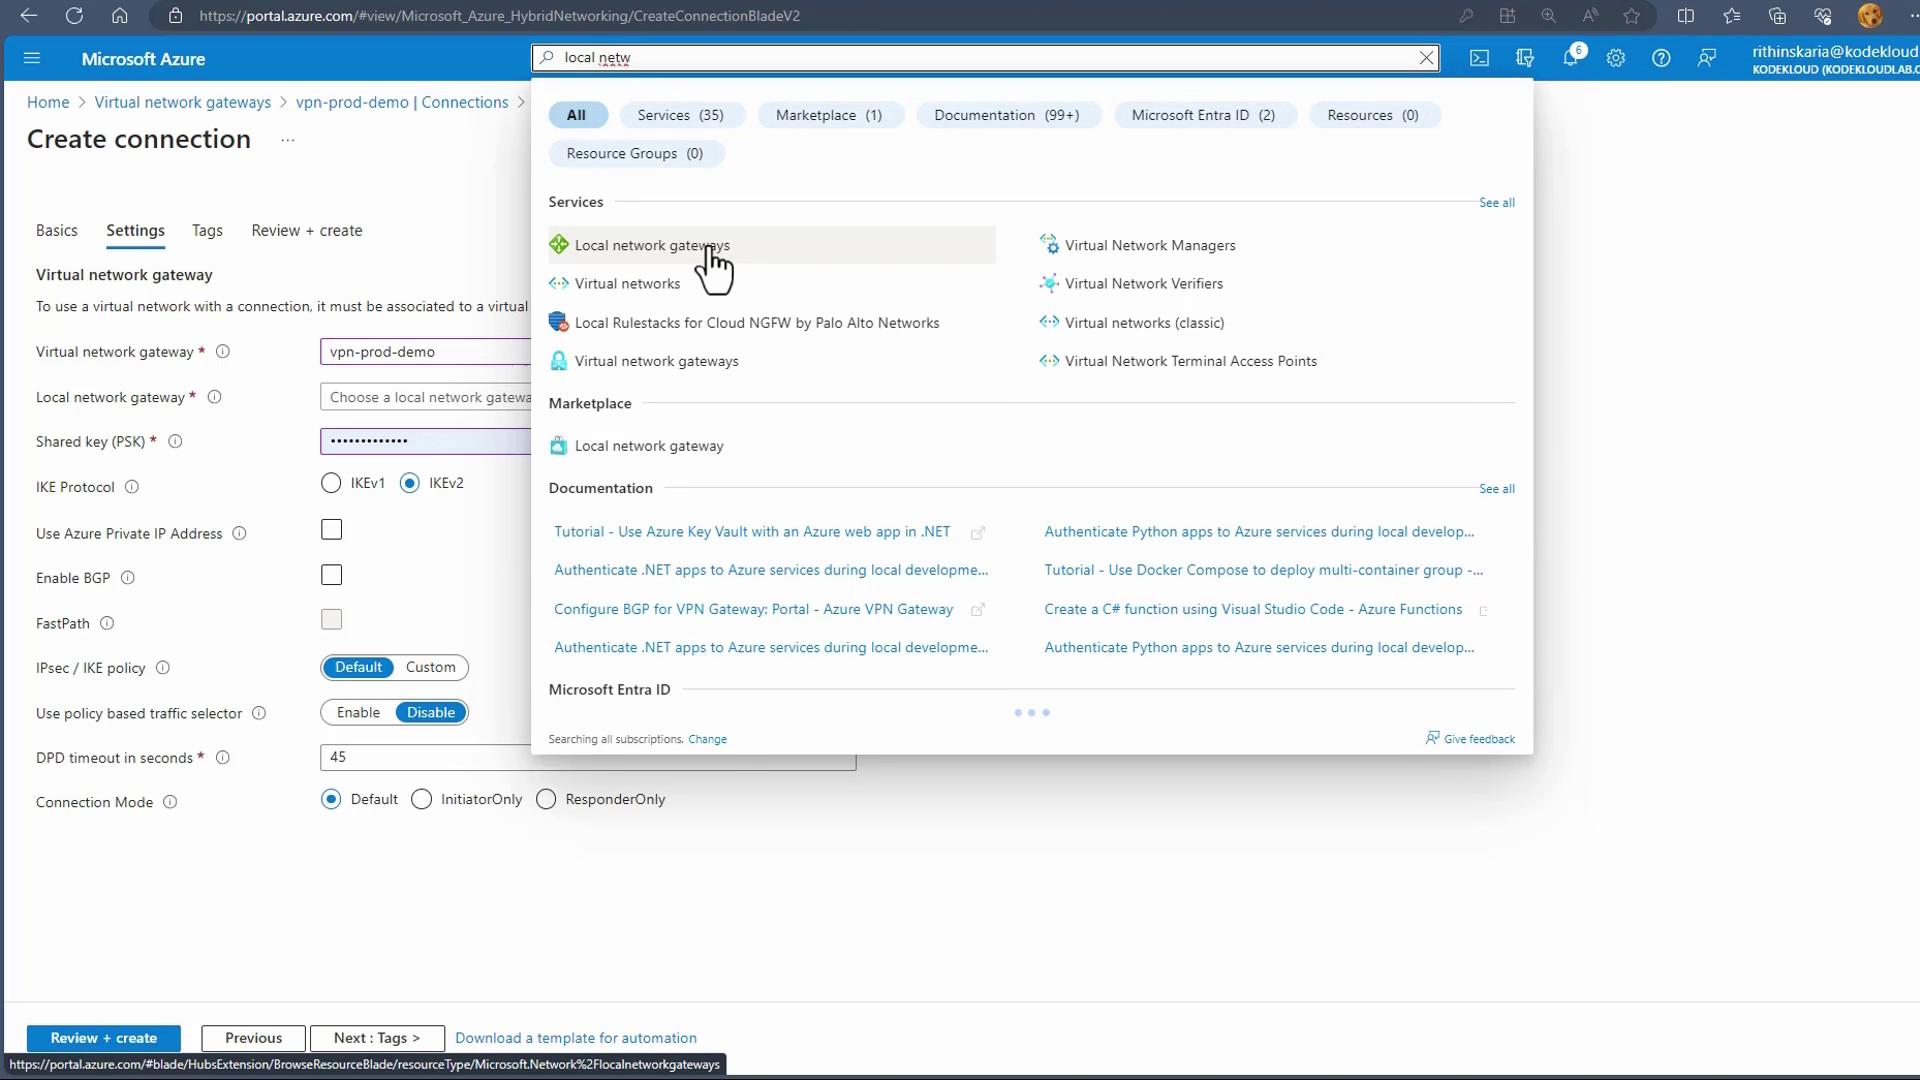Switch to the Basics tab
The image size is (1920, 1080).
[56, 230]
